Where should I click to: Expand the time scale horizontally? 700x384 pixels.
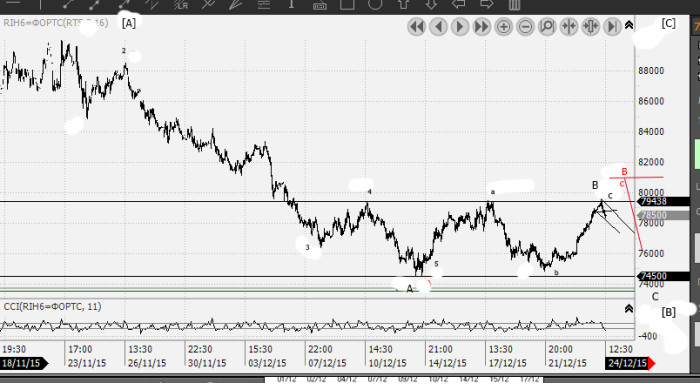[591, 27]
